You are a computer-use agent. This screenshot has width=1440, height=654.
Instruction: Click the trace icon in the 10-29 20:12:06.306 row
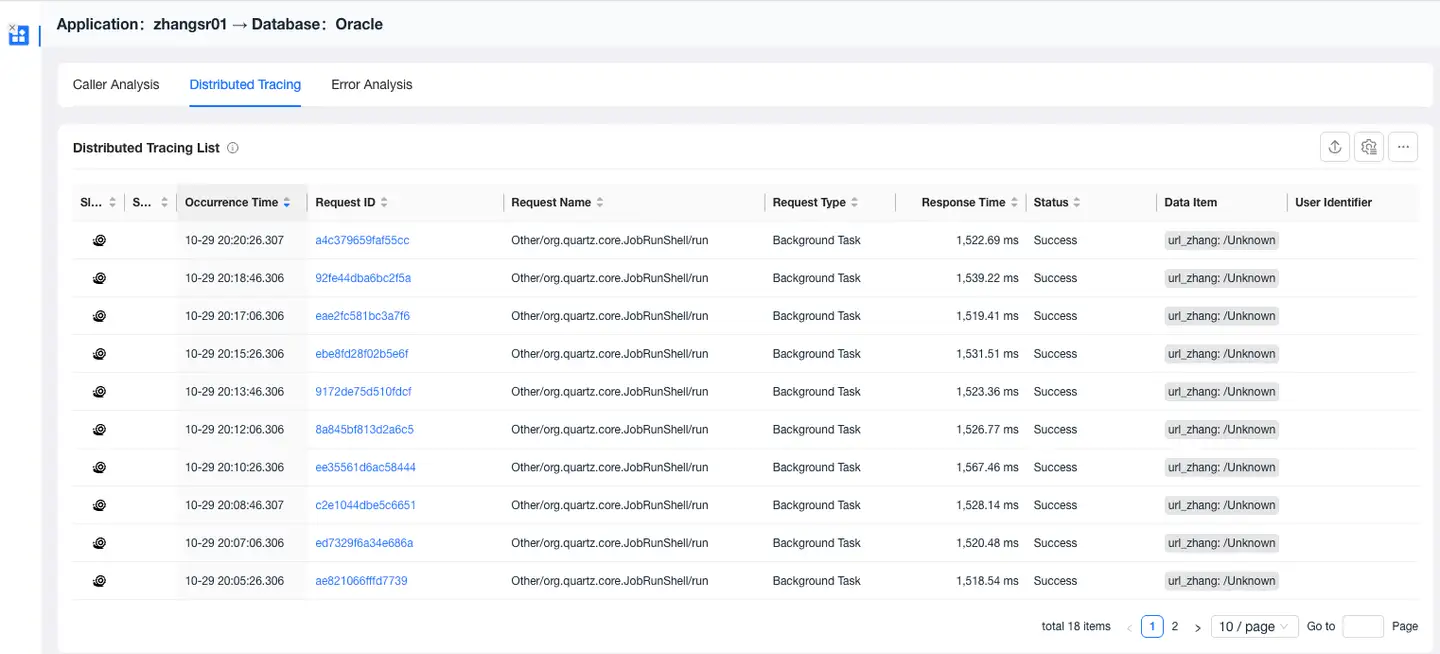100,430
